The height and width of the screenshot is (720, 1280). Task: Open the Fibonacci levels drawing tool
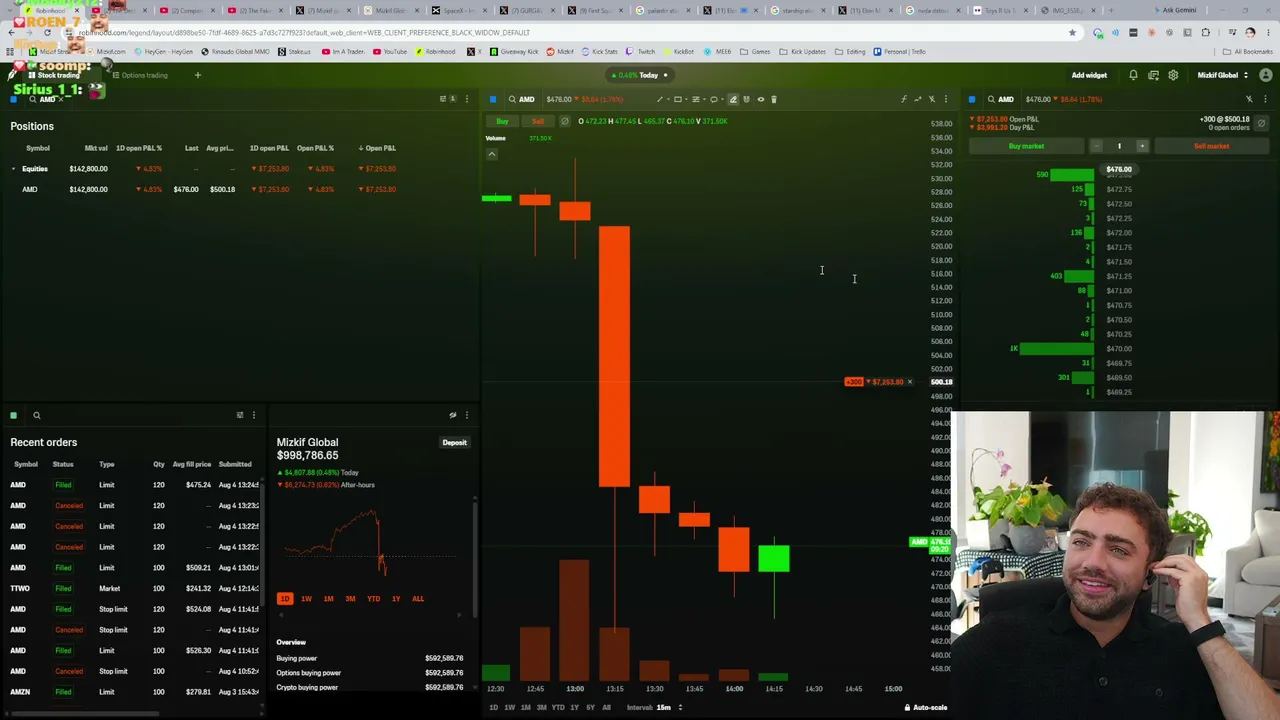[x=696, y=99]
